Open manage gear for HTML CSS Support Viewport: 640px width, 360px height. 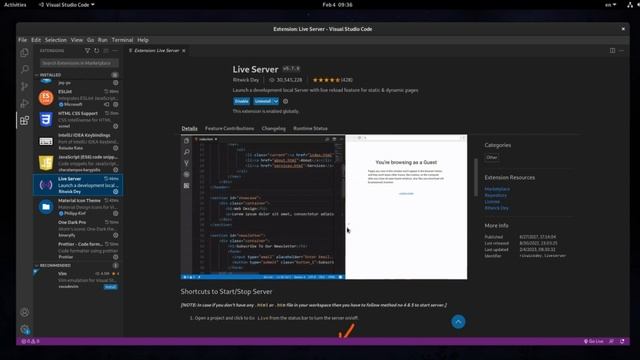[x=116, y=126]
